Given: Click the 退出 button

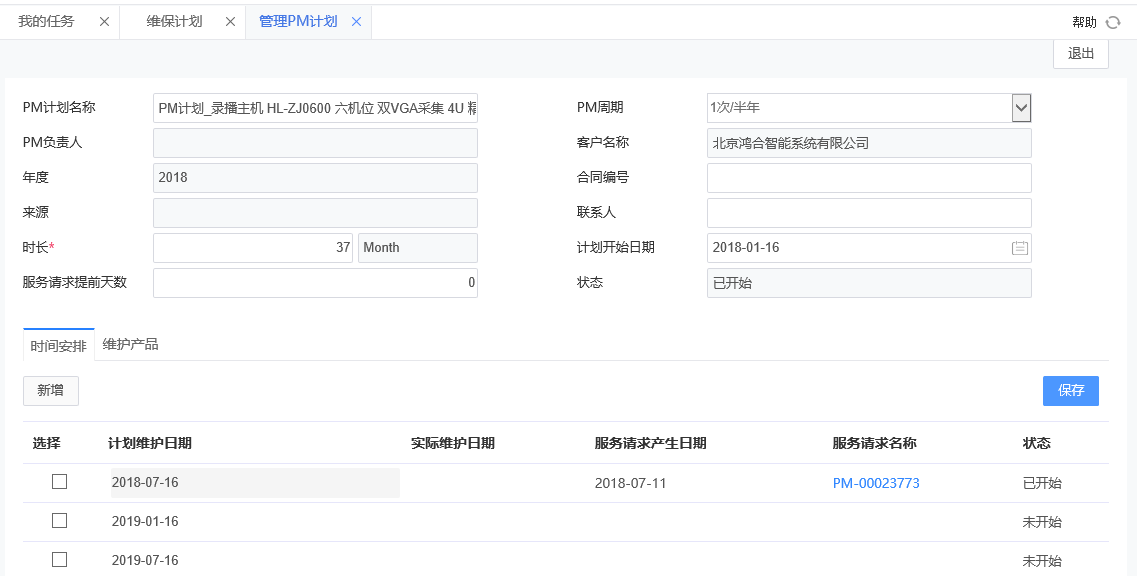Looking at the screenshot, I should [1080, 54].
